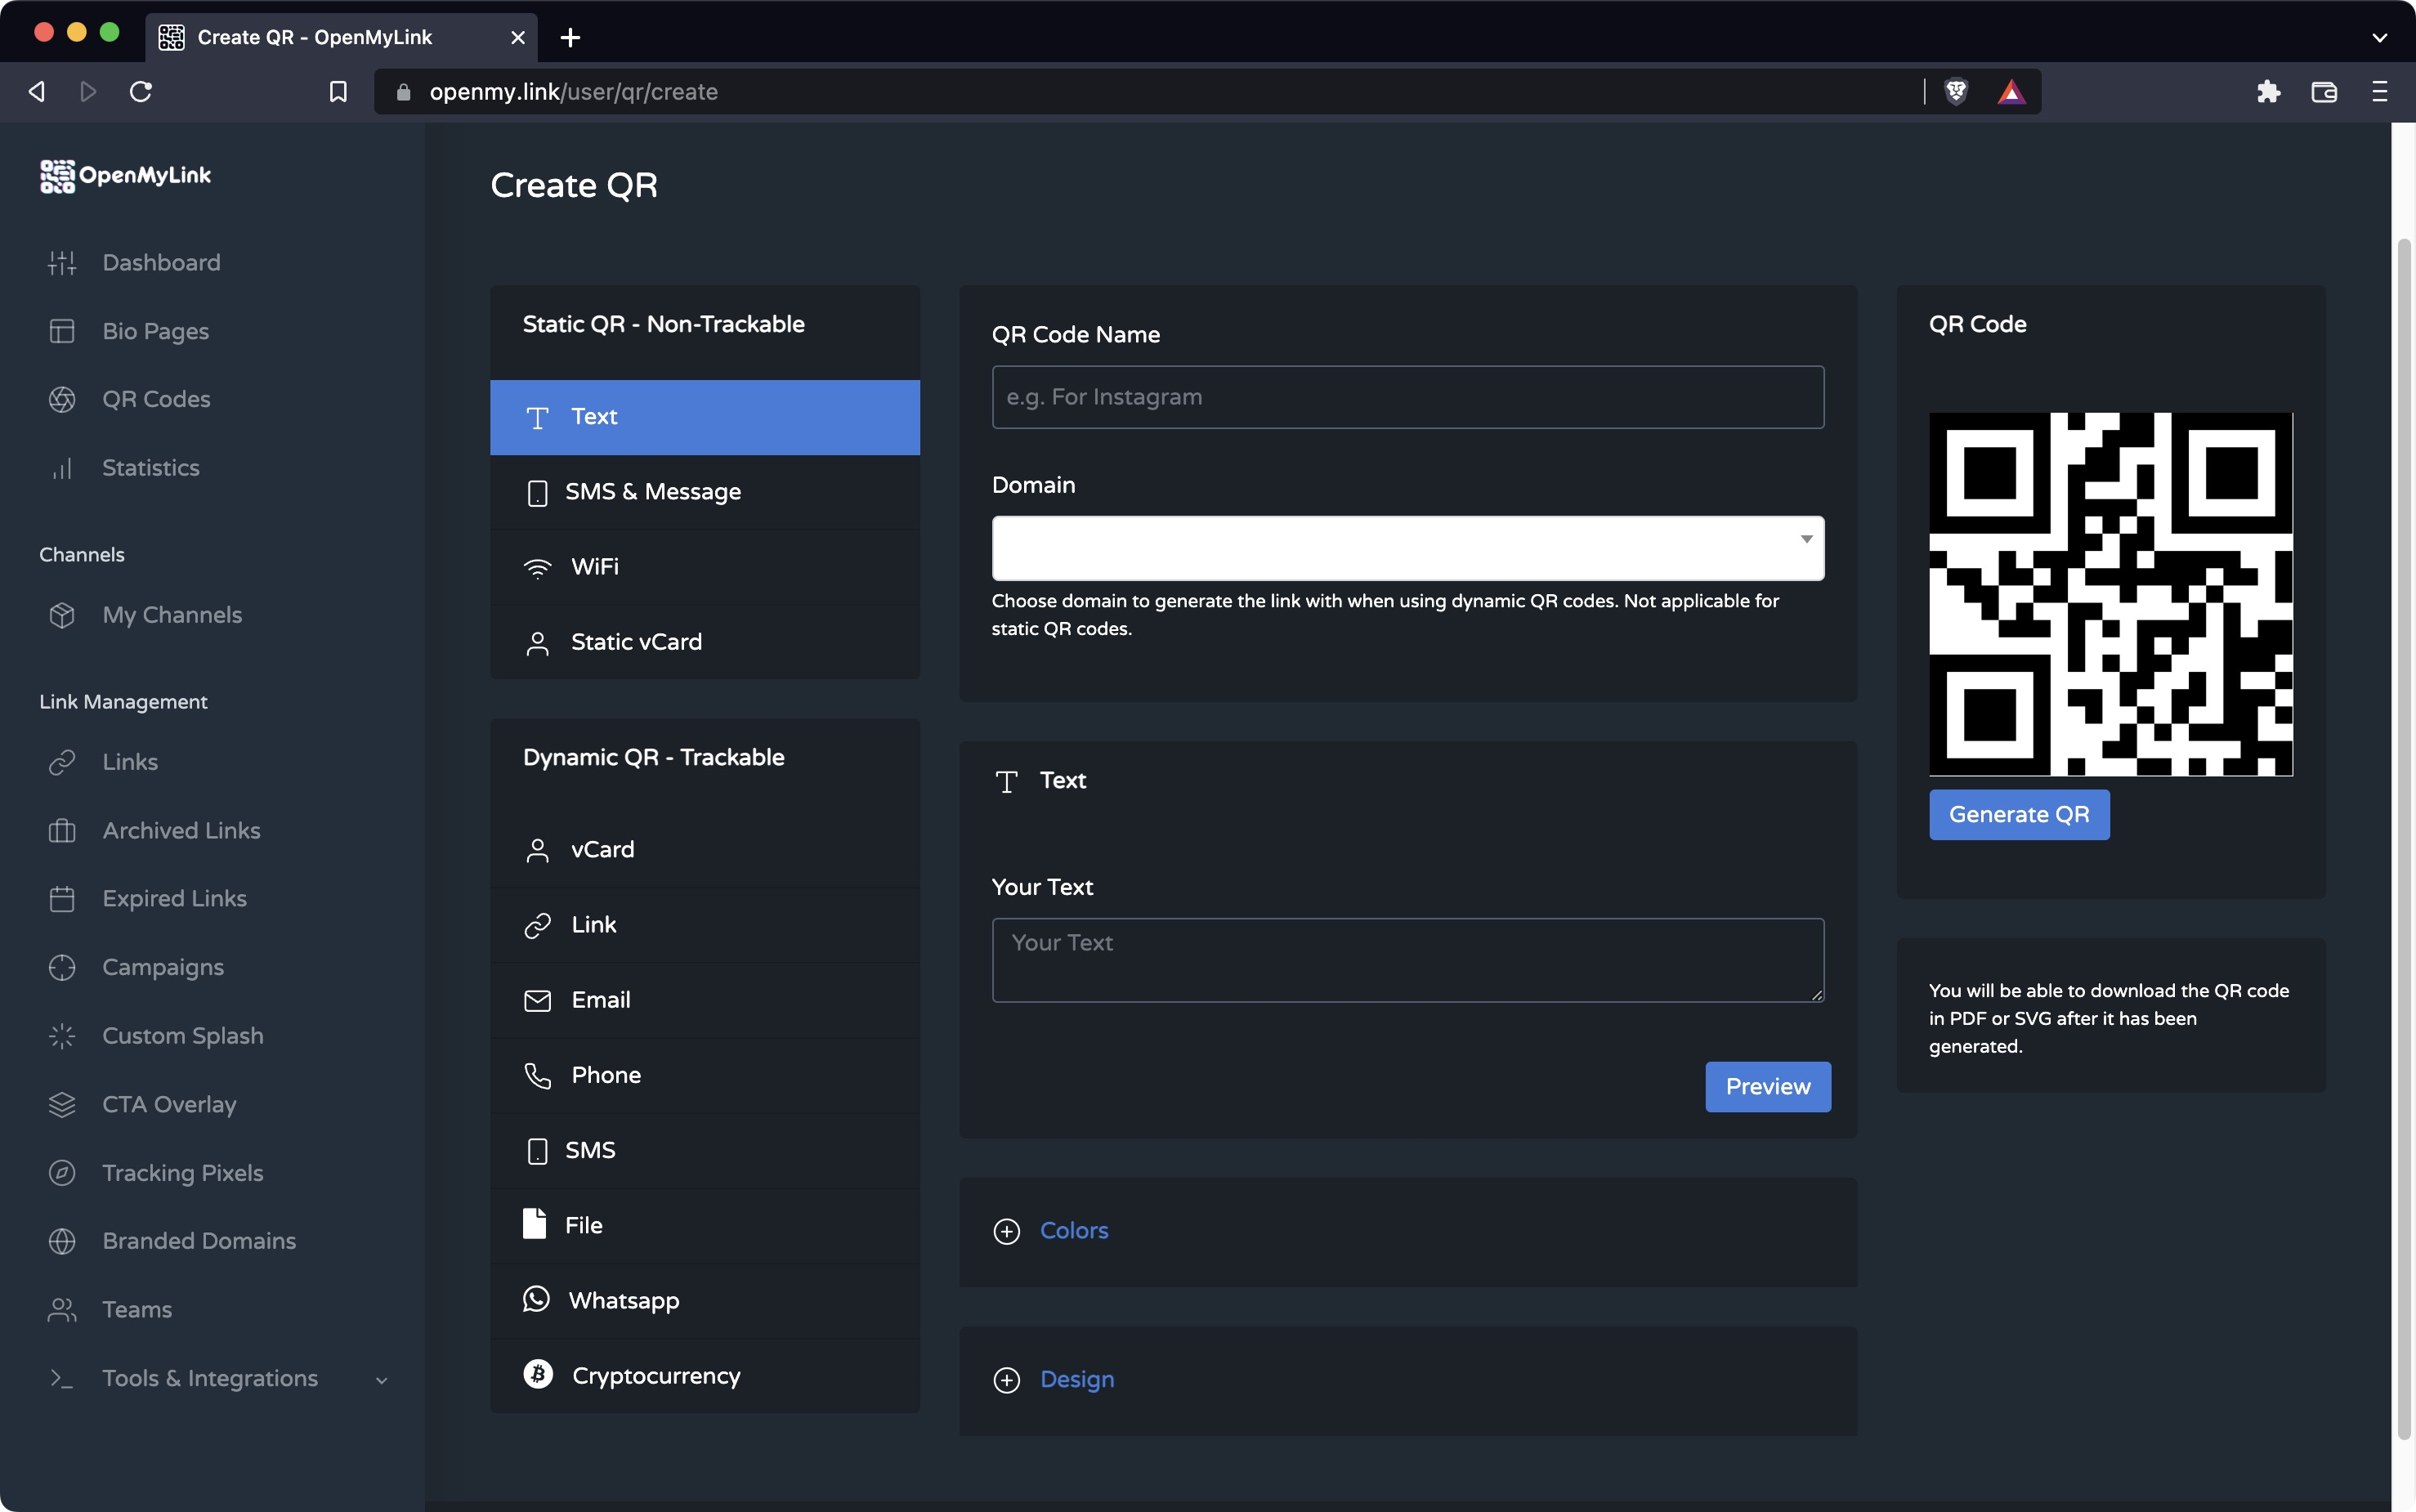Click the Preview button
Image resolution: width=2416 pixels, height=1512 pixels.
click(1767, 1086)
